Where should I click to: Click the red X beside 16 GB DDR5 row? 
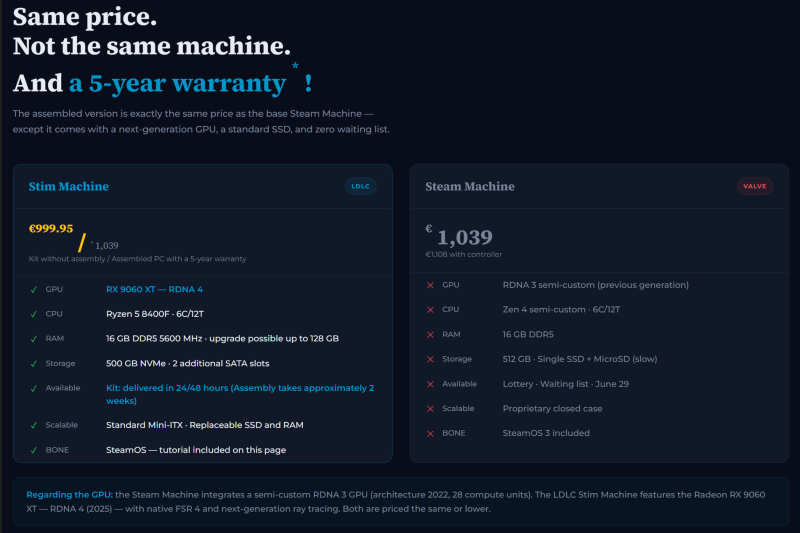coord(430,335)
